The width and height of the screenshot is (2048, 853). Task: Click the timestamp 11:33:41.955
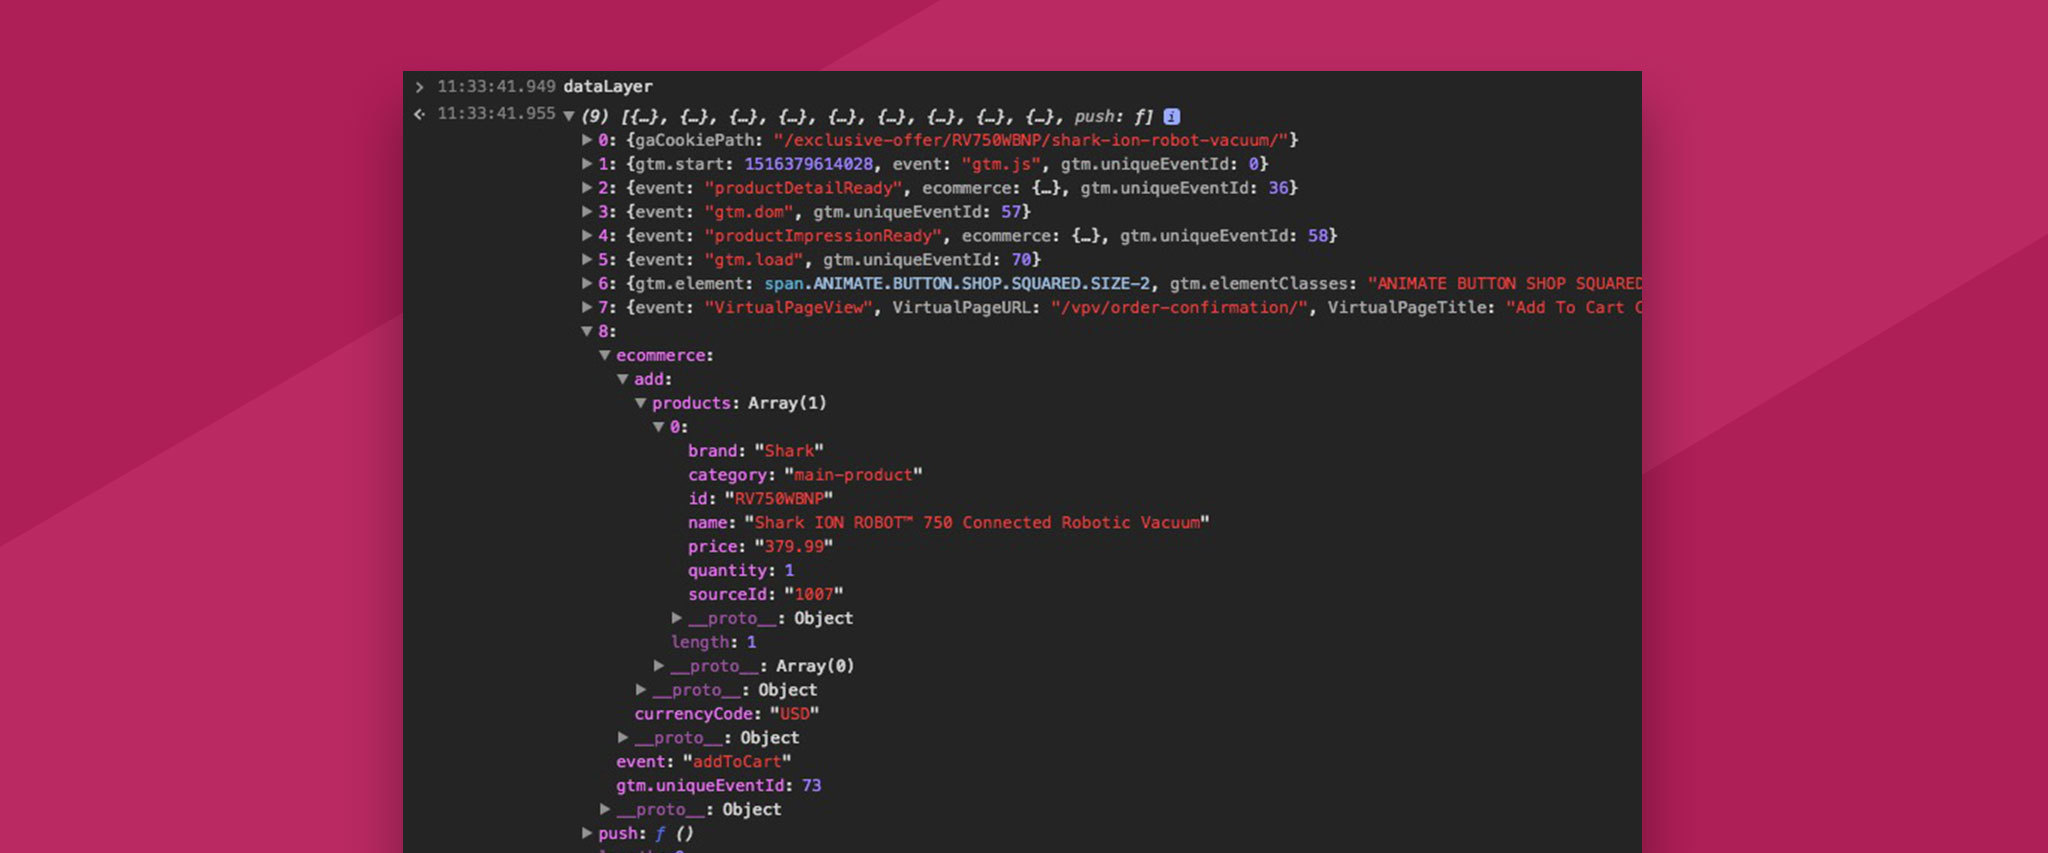click(496, 114)
